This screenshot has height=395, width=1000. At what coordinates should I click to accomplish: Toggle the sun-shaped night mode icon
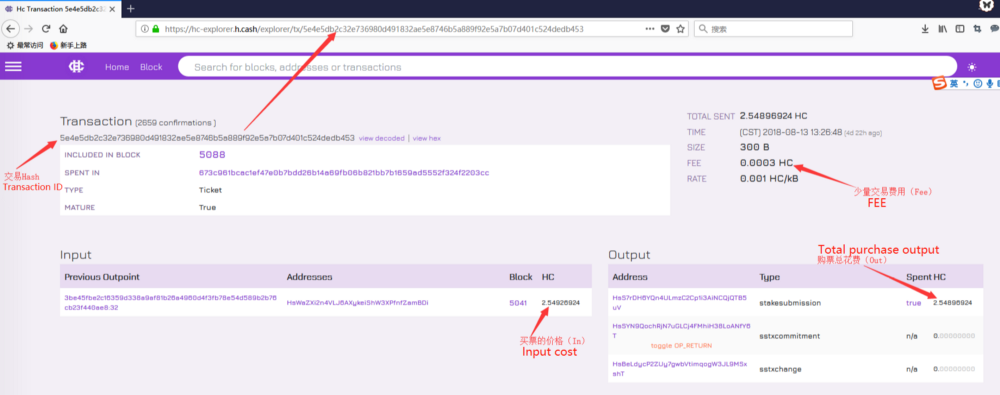pyautogui.click(x=972, y=67)
